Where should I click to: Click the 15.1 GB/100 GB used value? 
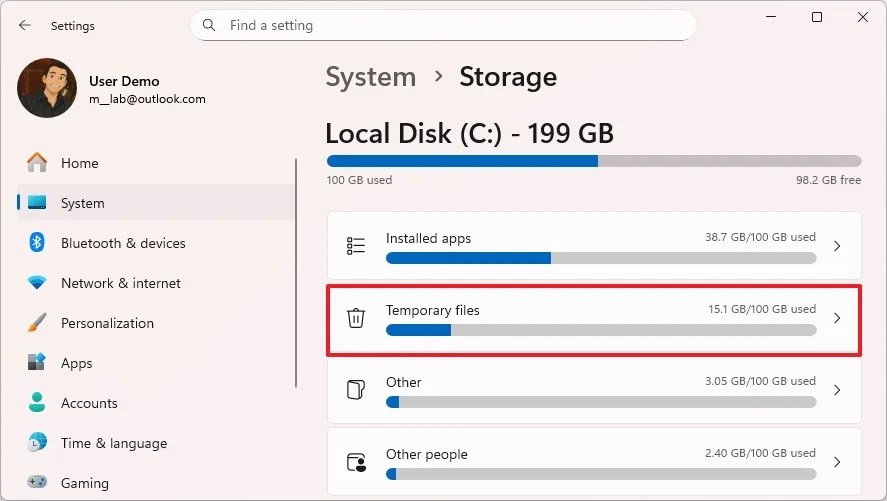click(762, 309)
